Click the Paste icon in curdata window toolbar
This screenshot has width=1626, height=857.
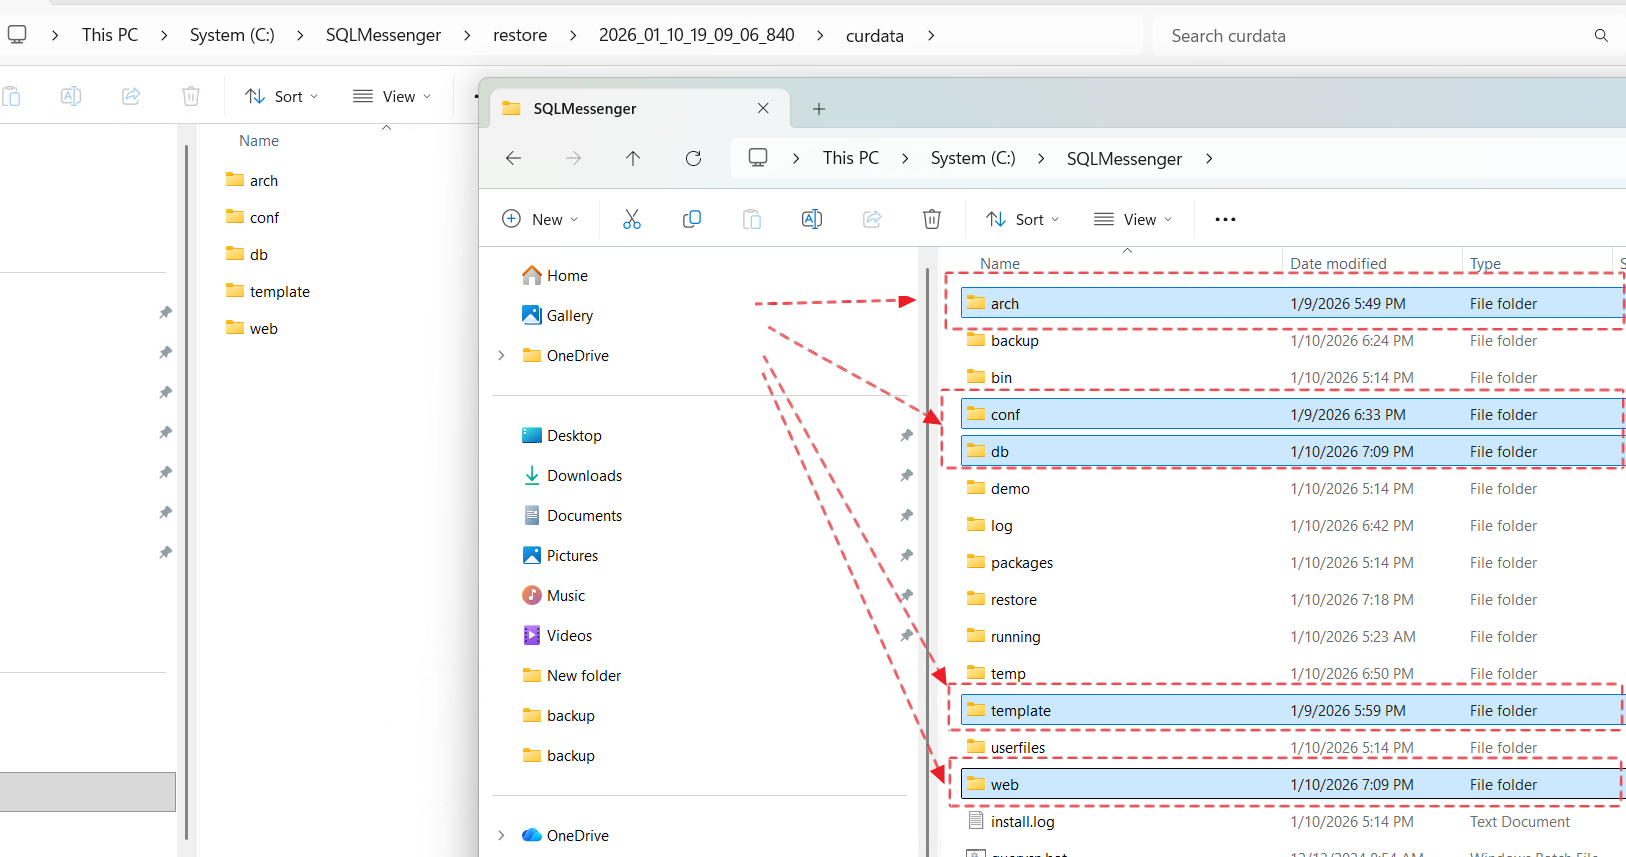coord(11,96)
